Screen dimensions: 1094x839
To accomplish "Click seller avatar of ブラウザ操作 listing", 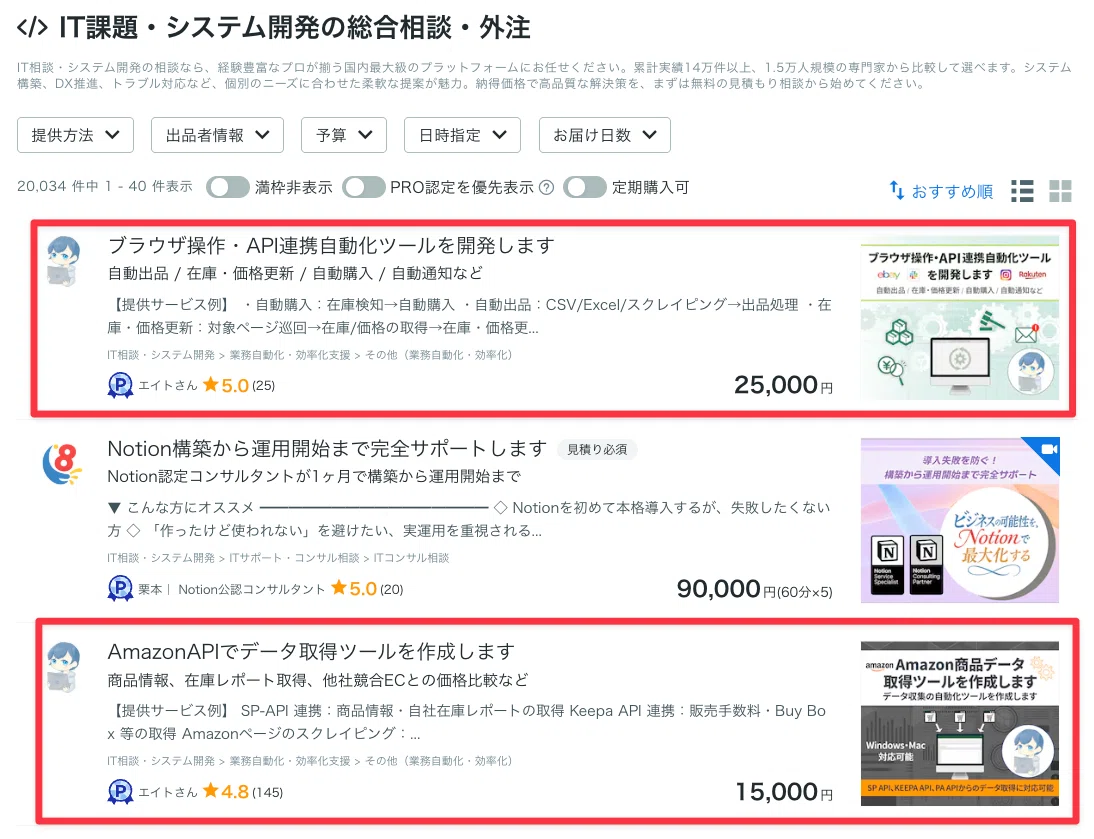I will point(63,262).
